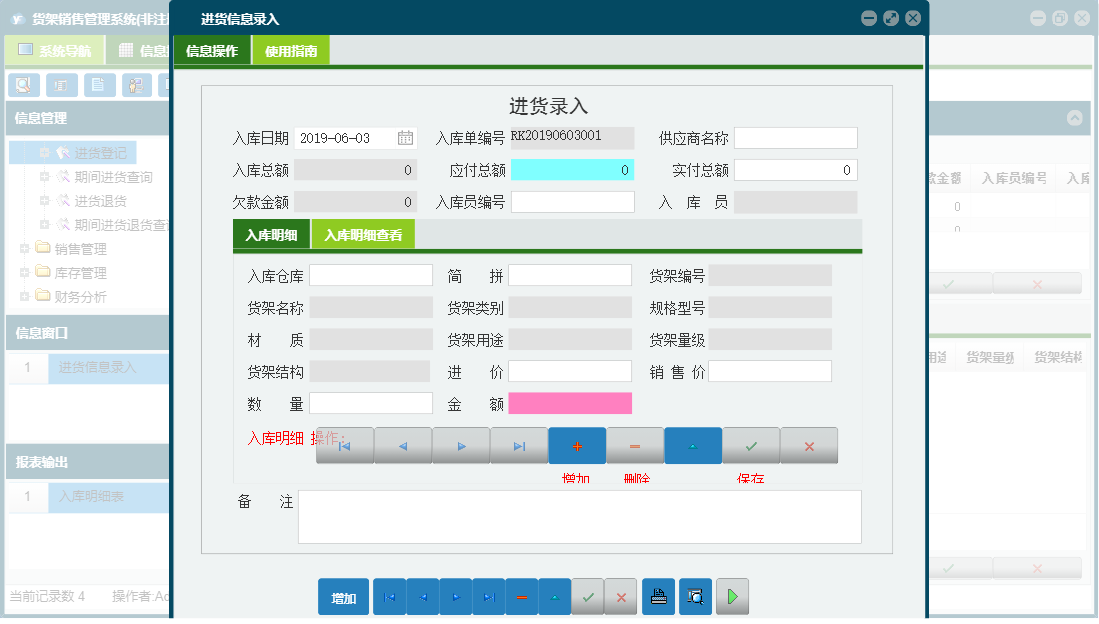Viewport: 1099px width, 624px height.
Task: Click the 删除 minus icon in 入库明细操作
Action: (x=635, y=445)
